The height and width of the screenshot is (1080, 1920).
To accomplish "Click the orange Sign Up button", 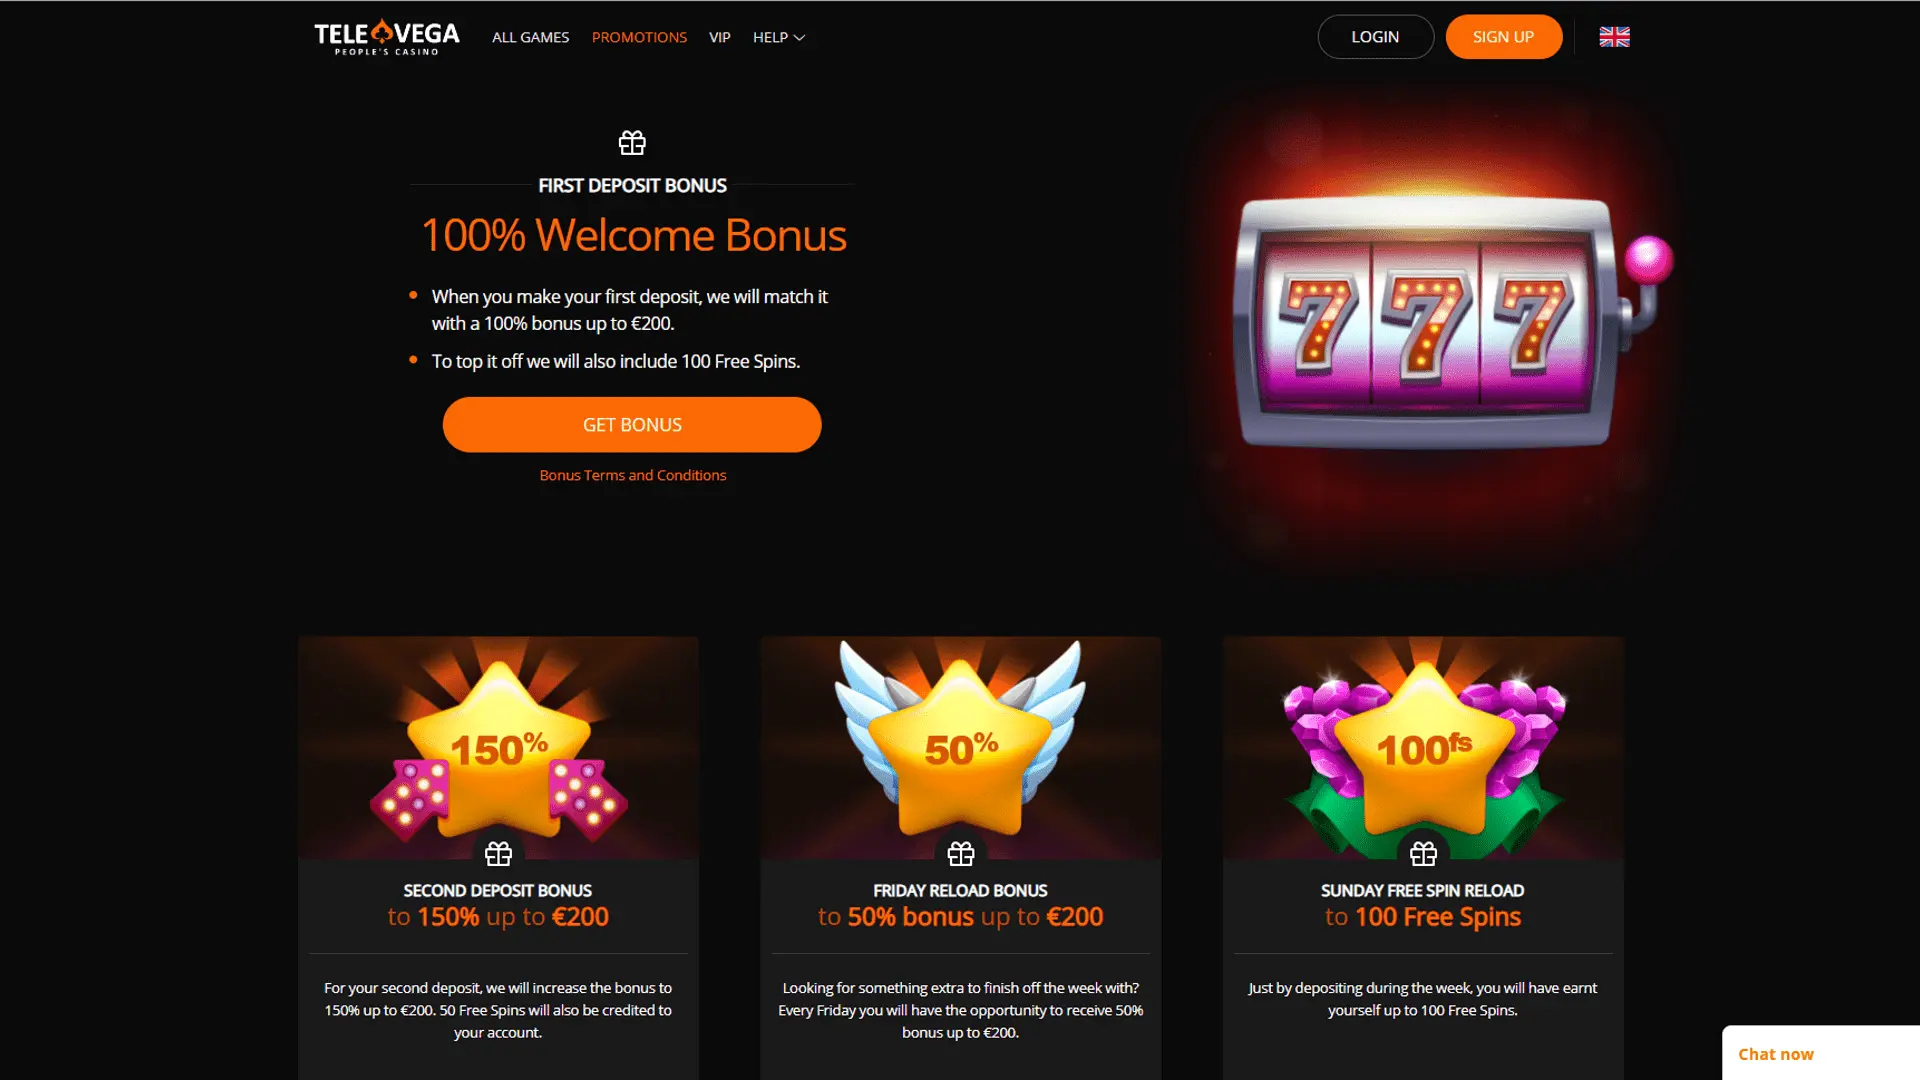I will click(x=1503, y=37).
